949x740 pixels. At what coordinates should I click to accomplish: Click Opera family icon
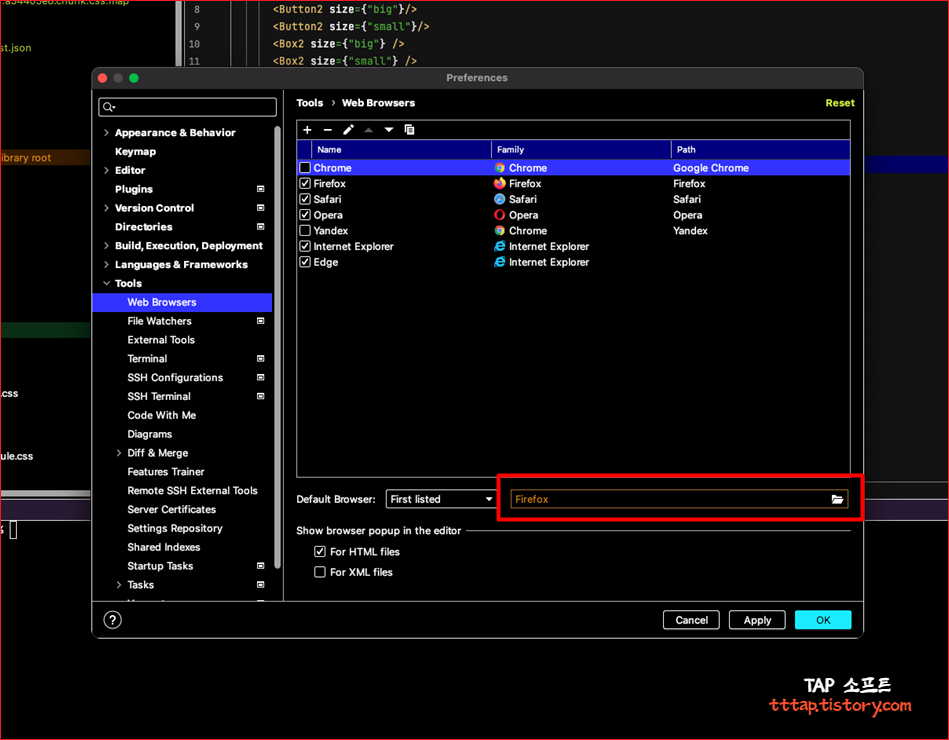499,215
